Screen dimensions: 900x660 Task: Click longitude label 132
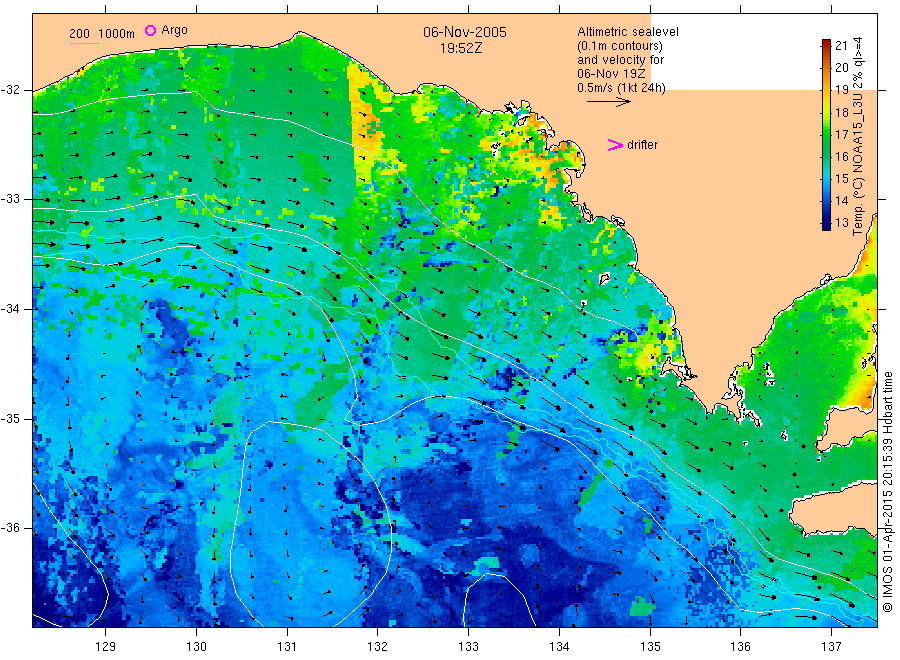point(378,647)
